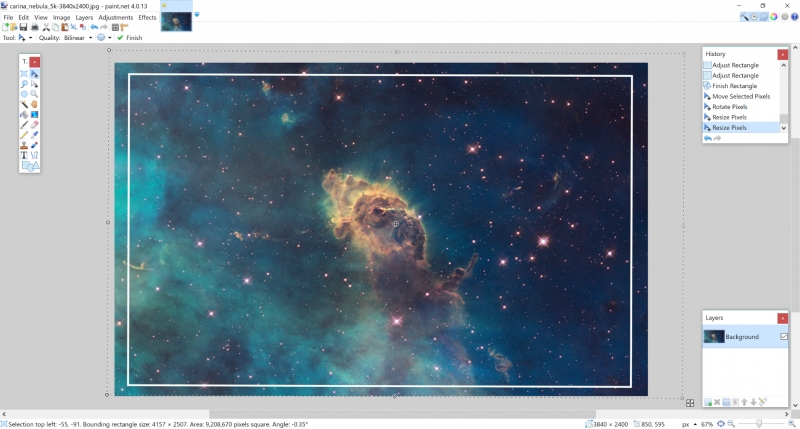The image size is (800, 429).
Task: Click the New image toolbar icon
Action: click(5, 27)
